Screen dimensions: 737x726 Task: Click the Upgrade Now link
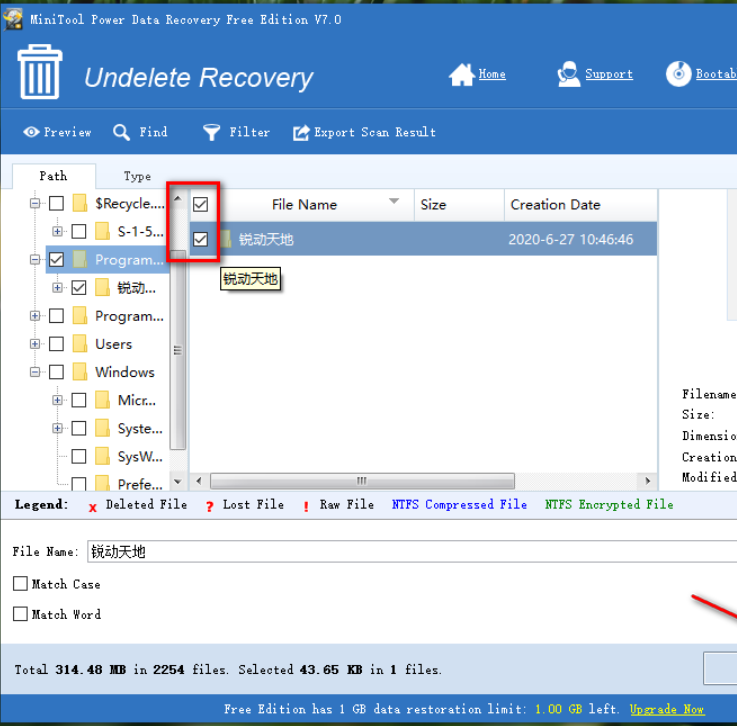tap(666, 709)
